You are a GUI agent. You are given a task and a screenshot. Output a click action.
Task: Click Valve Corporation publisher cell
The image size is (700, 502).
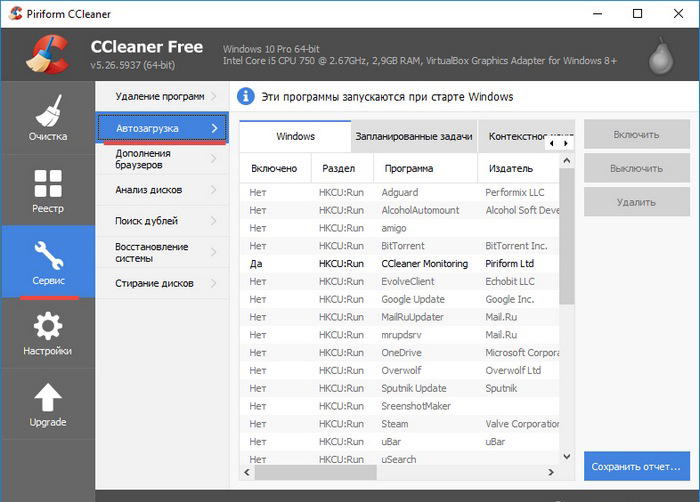(x=522, y=424)
